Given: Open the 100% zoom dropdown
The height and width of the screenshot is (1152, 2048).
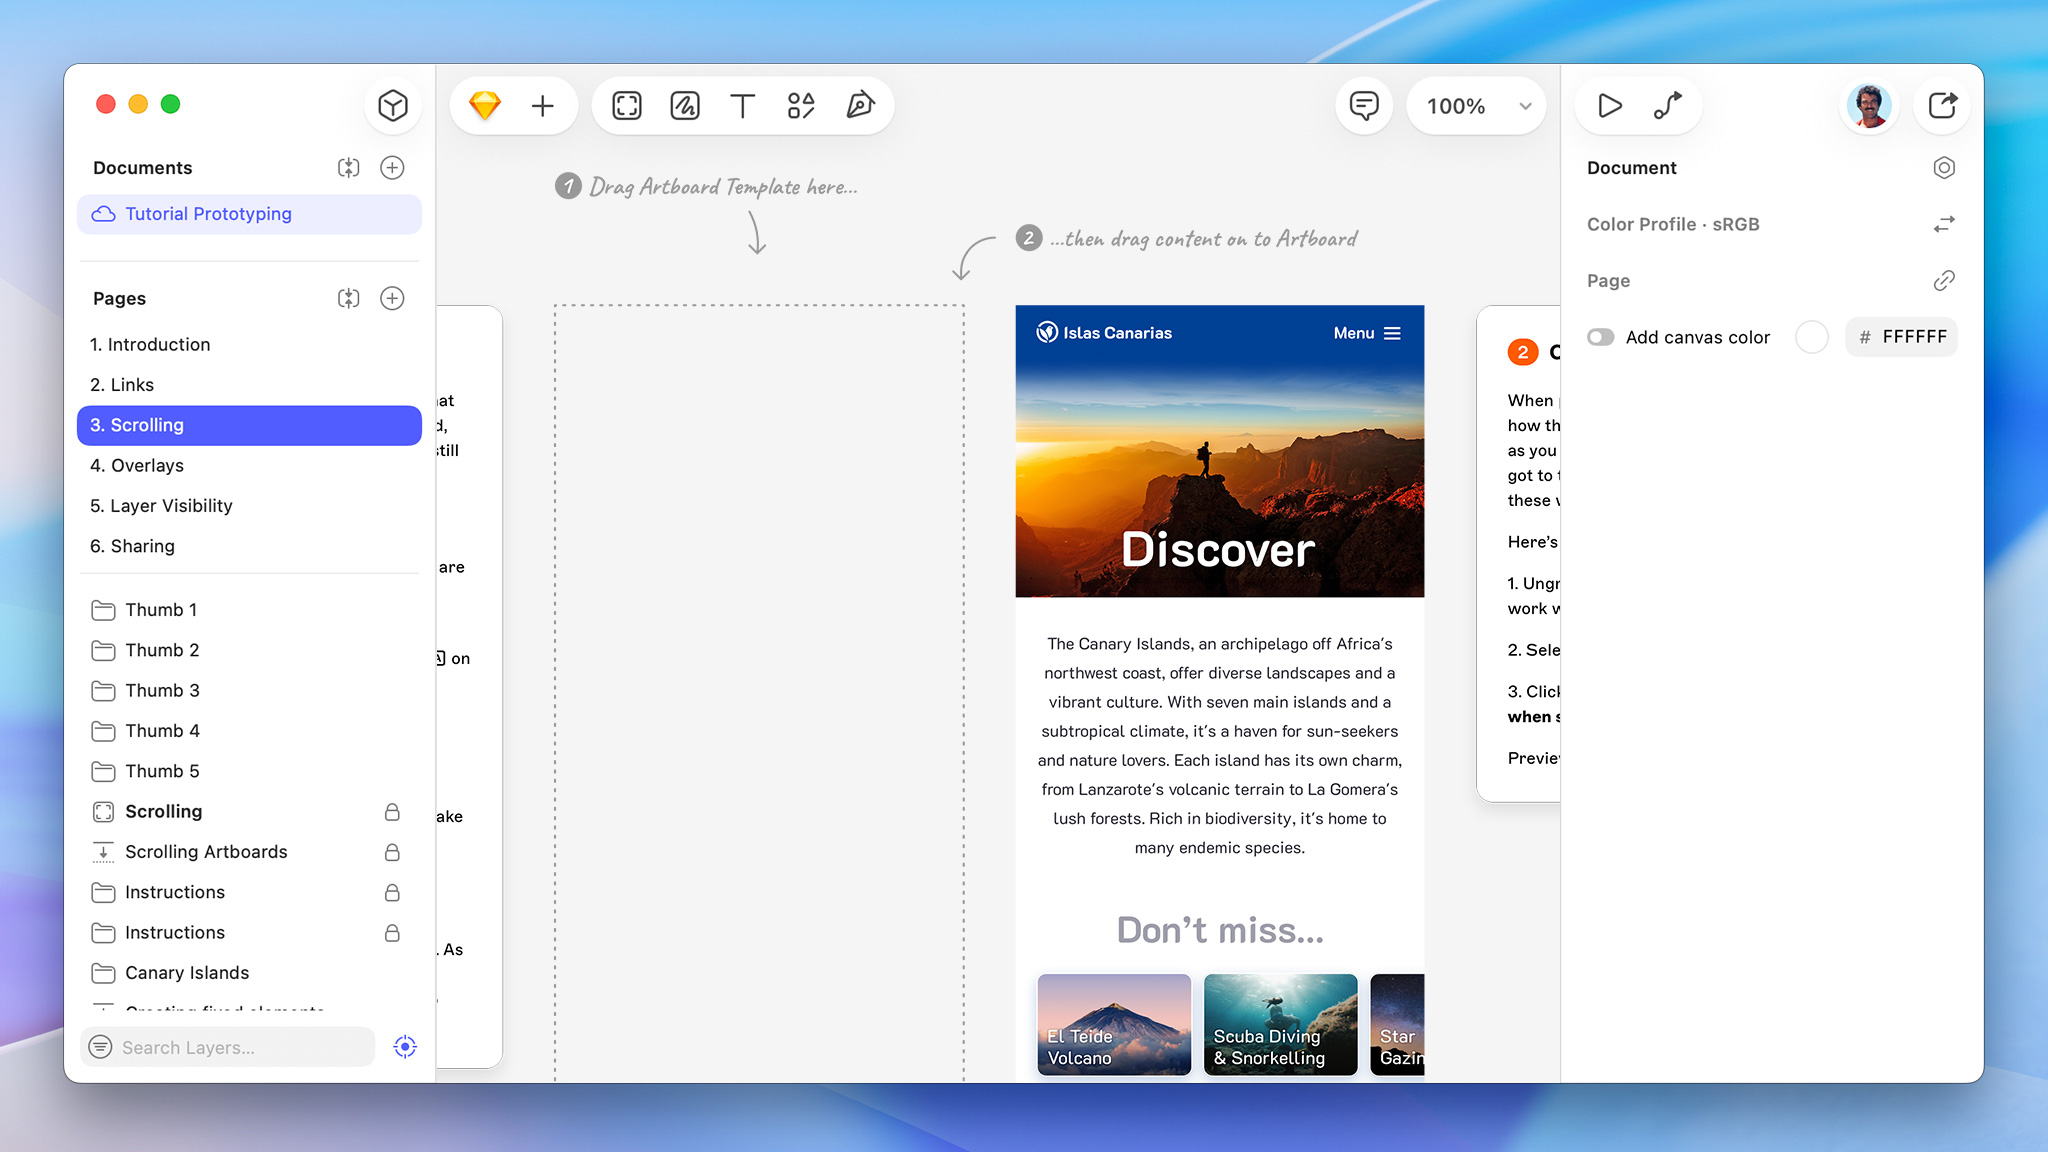Looking at the screenshot, I should coord(1476,106).
